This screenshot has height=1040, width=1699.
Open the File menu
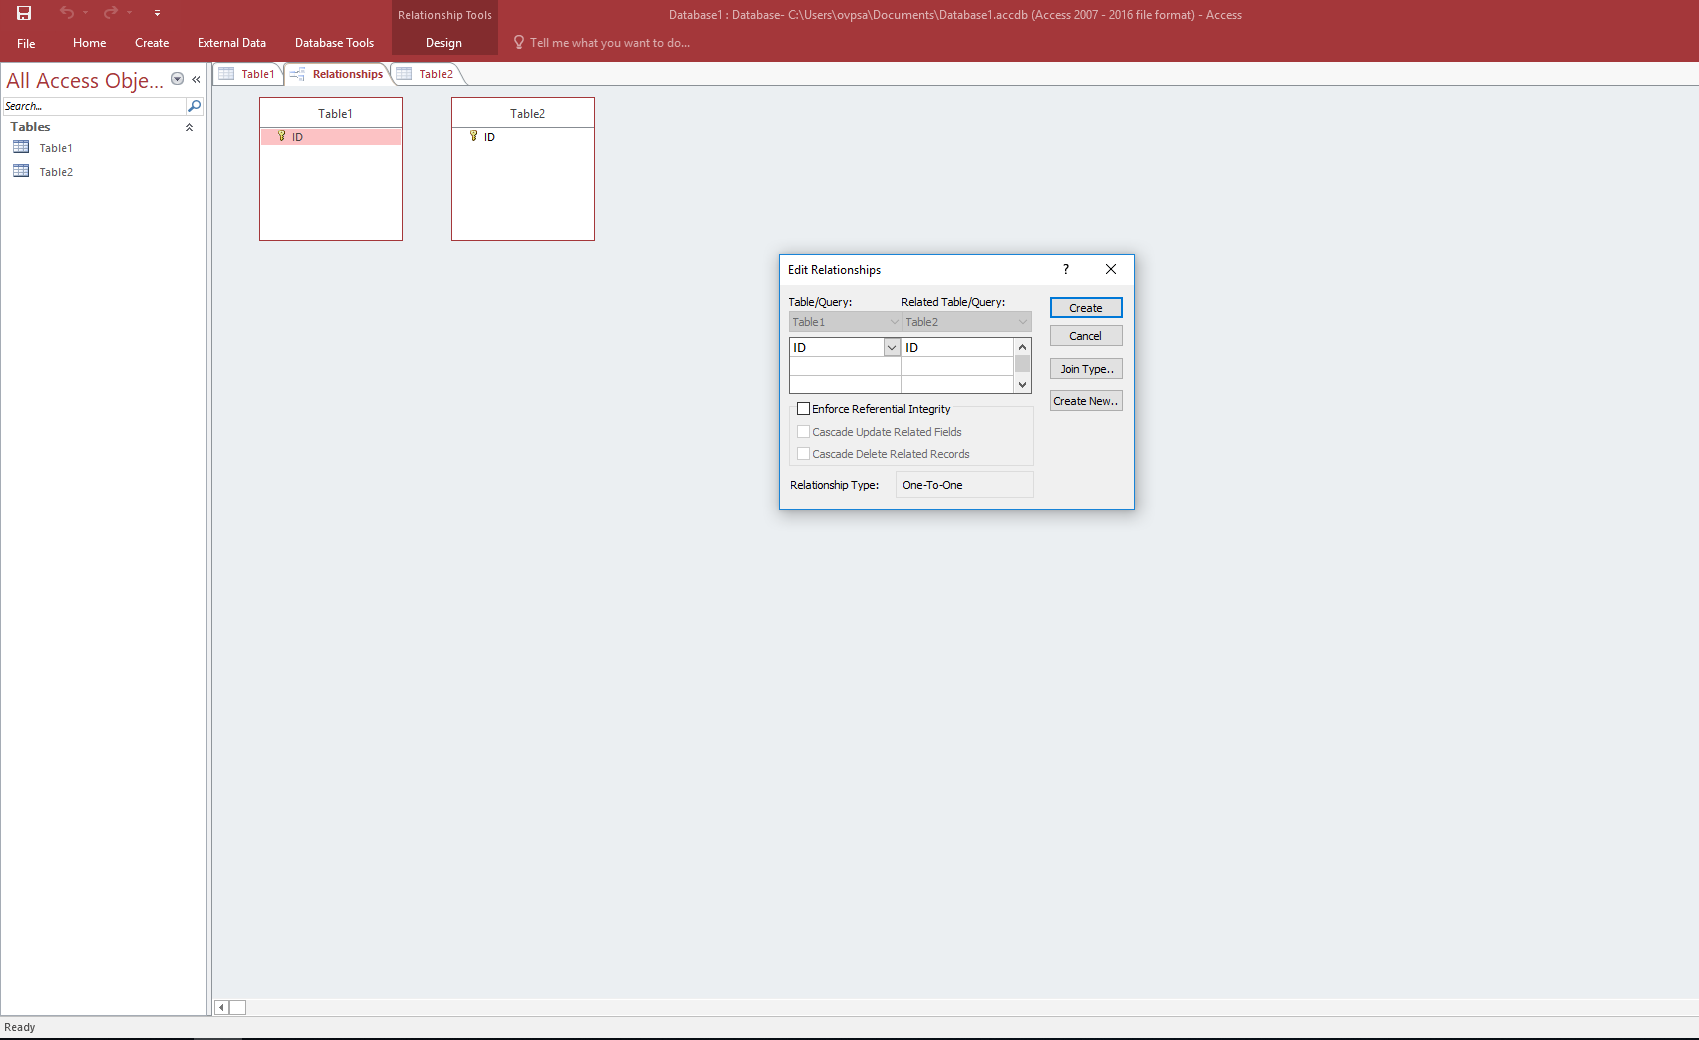26,43
